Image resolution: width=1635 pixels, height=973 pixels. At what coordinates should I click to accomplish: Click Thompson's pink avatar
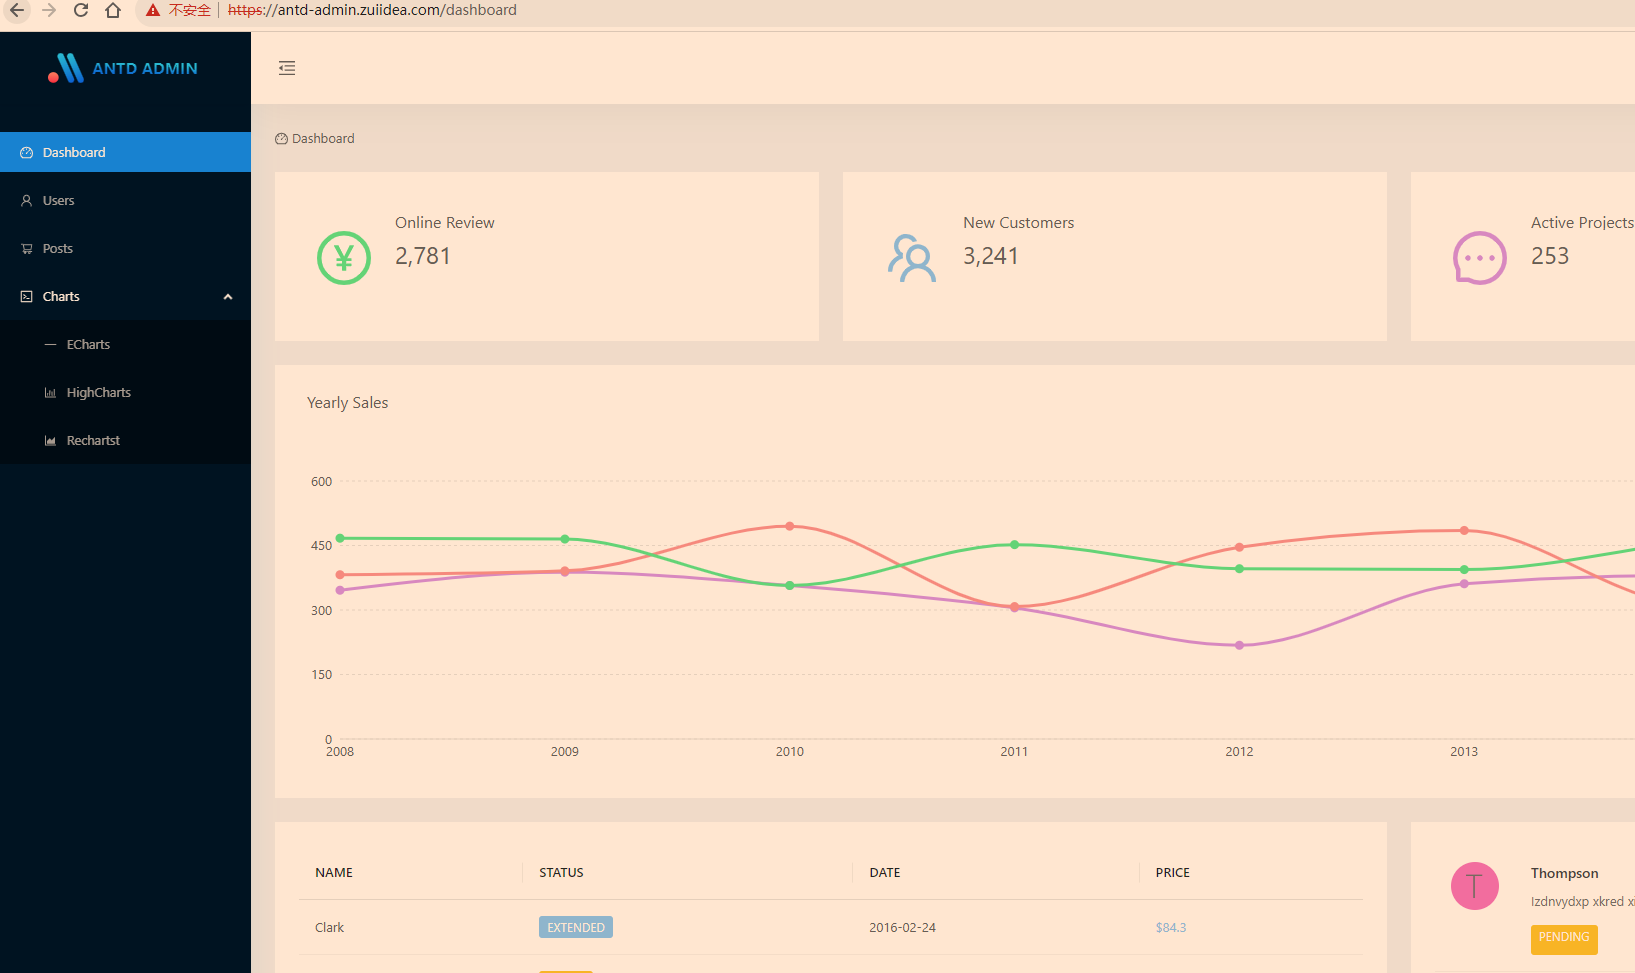coord(1475,886)
